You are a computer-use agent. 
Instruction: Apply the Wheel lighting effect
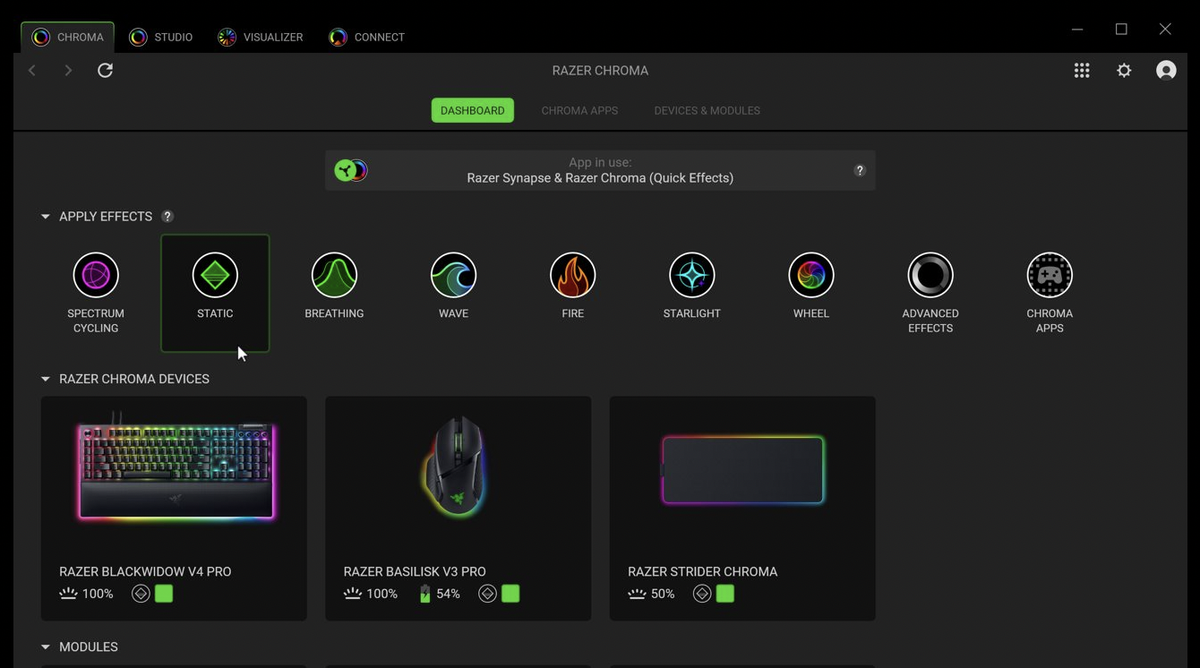[810, 275]
